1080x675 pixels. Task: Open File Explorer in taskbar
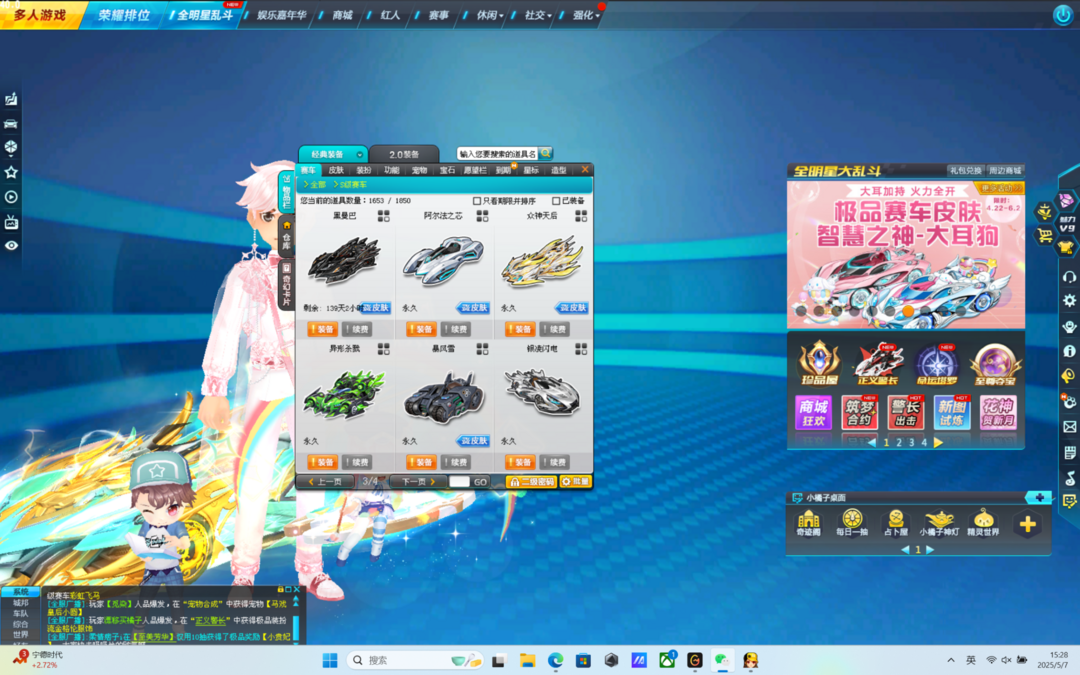[528, 660]
